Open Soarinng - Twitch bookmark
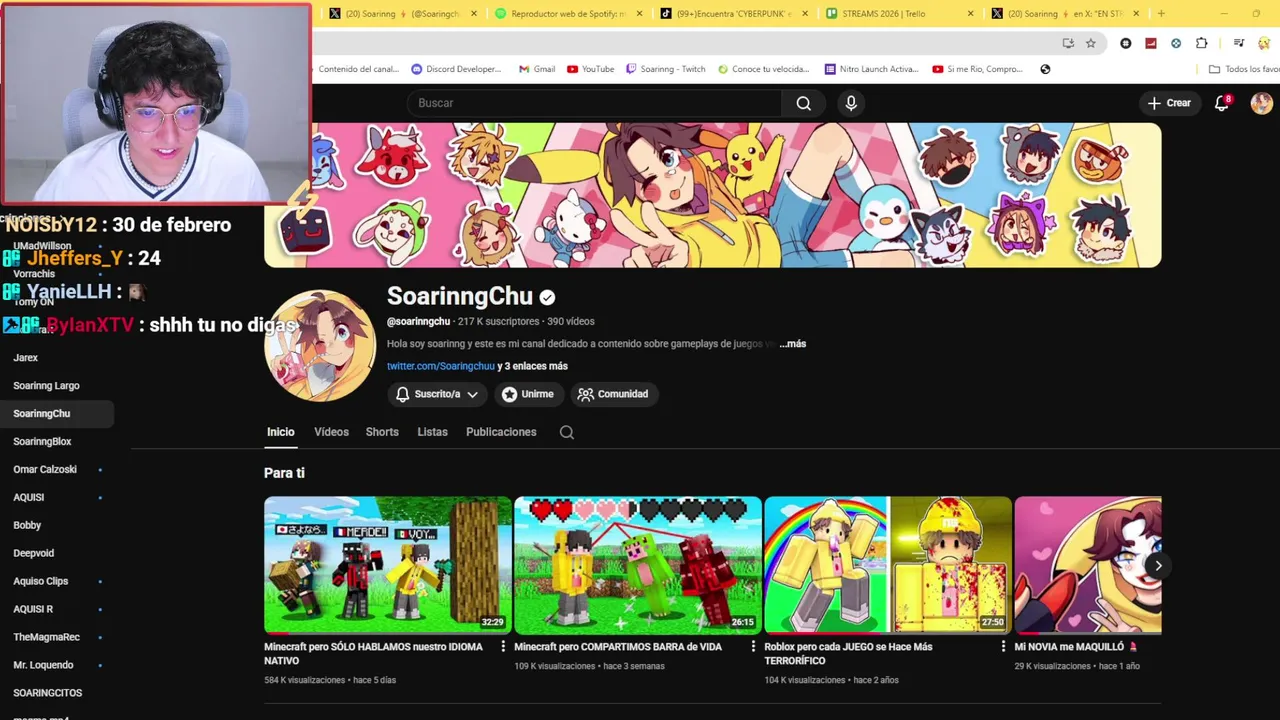 pyautogui.click(x=666, y=69)
